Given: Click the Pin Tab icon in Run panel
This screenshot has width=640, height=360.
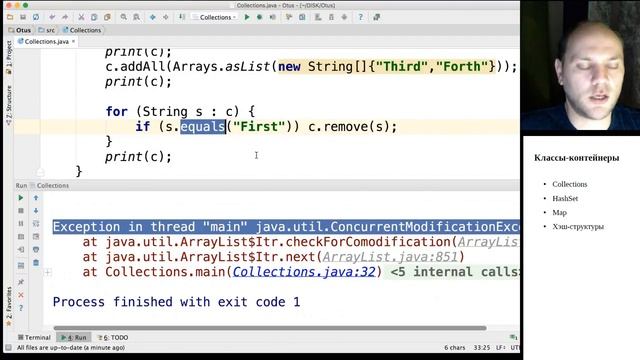Looking at the screenshot, I should (x=21, y=282).
